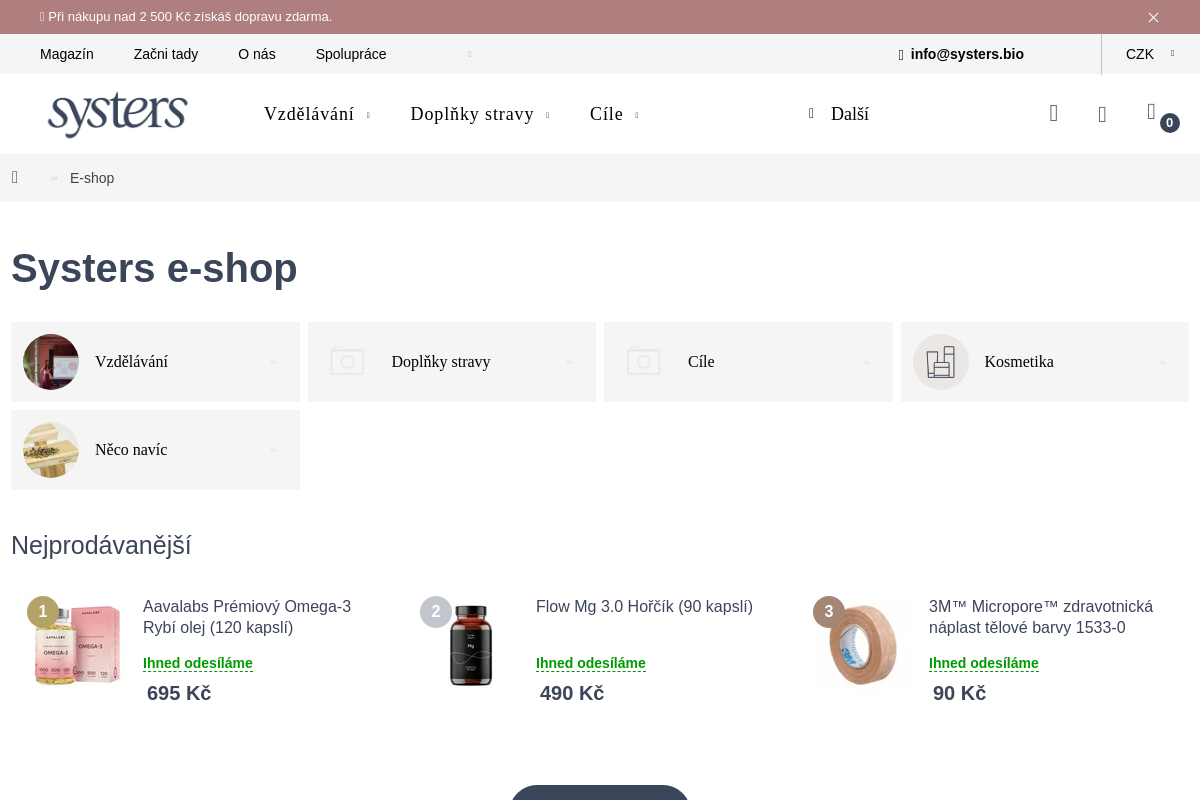This screenshot has width=1200, height=800.
Task: Open the user account icon
Action: 1102,114
